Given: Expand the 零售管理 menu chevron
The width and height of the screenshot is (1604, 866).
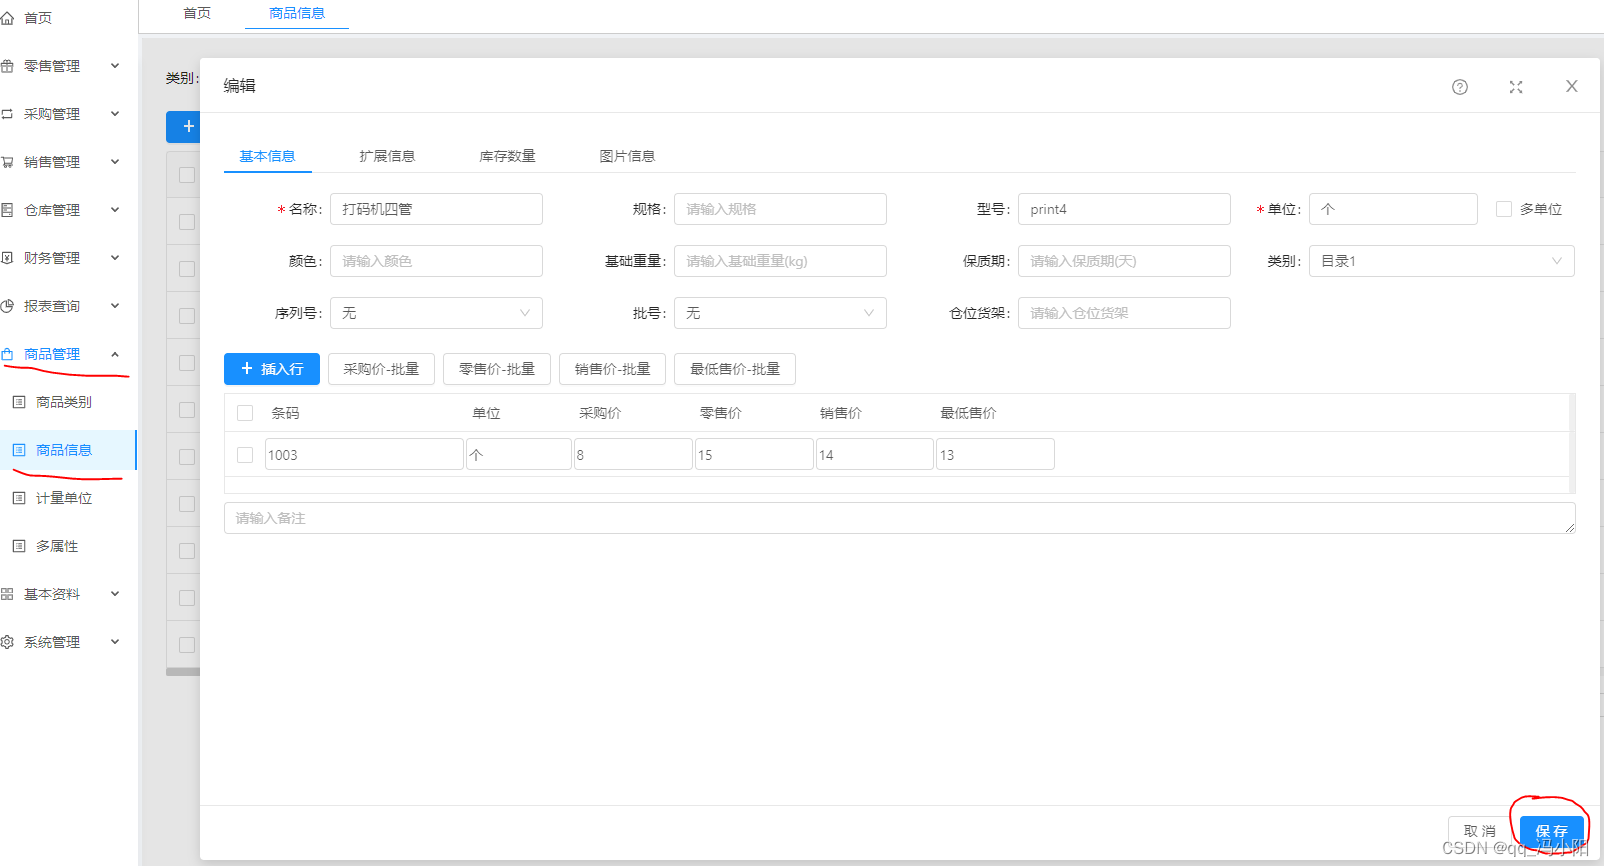Looking at the screenshot, I should click(x=115, y=66).
